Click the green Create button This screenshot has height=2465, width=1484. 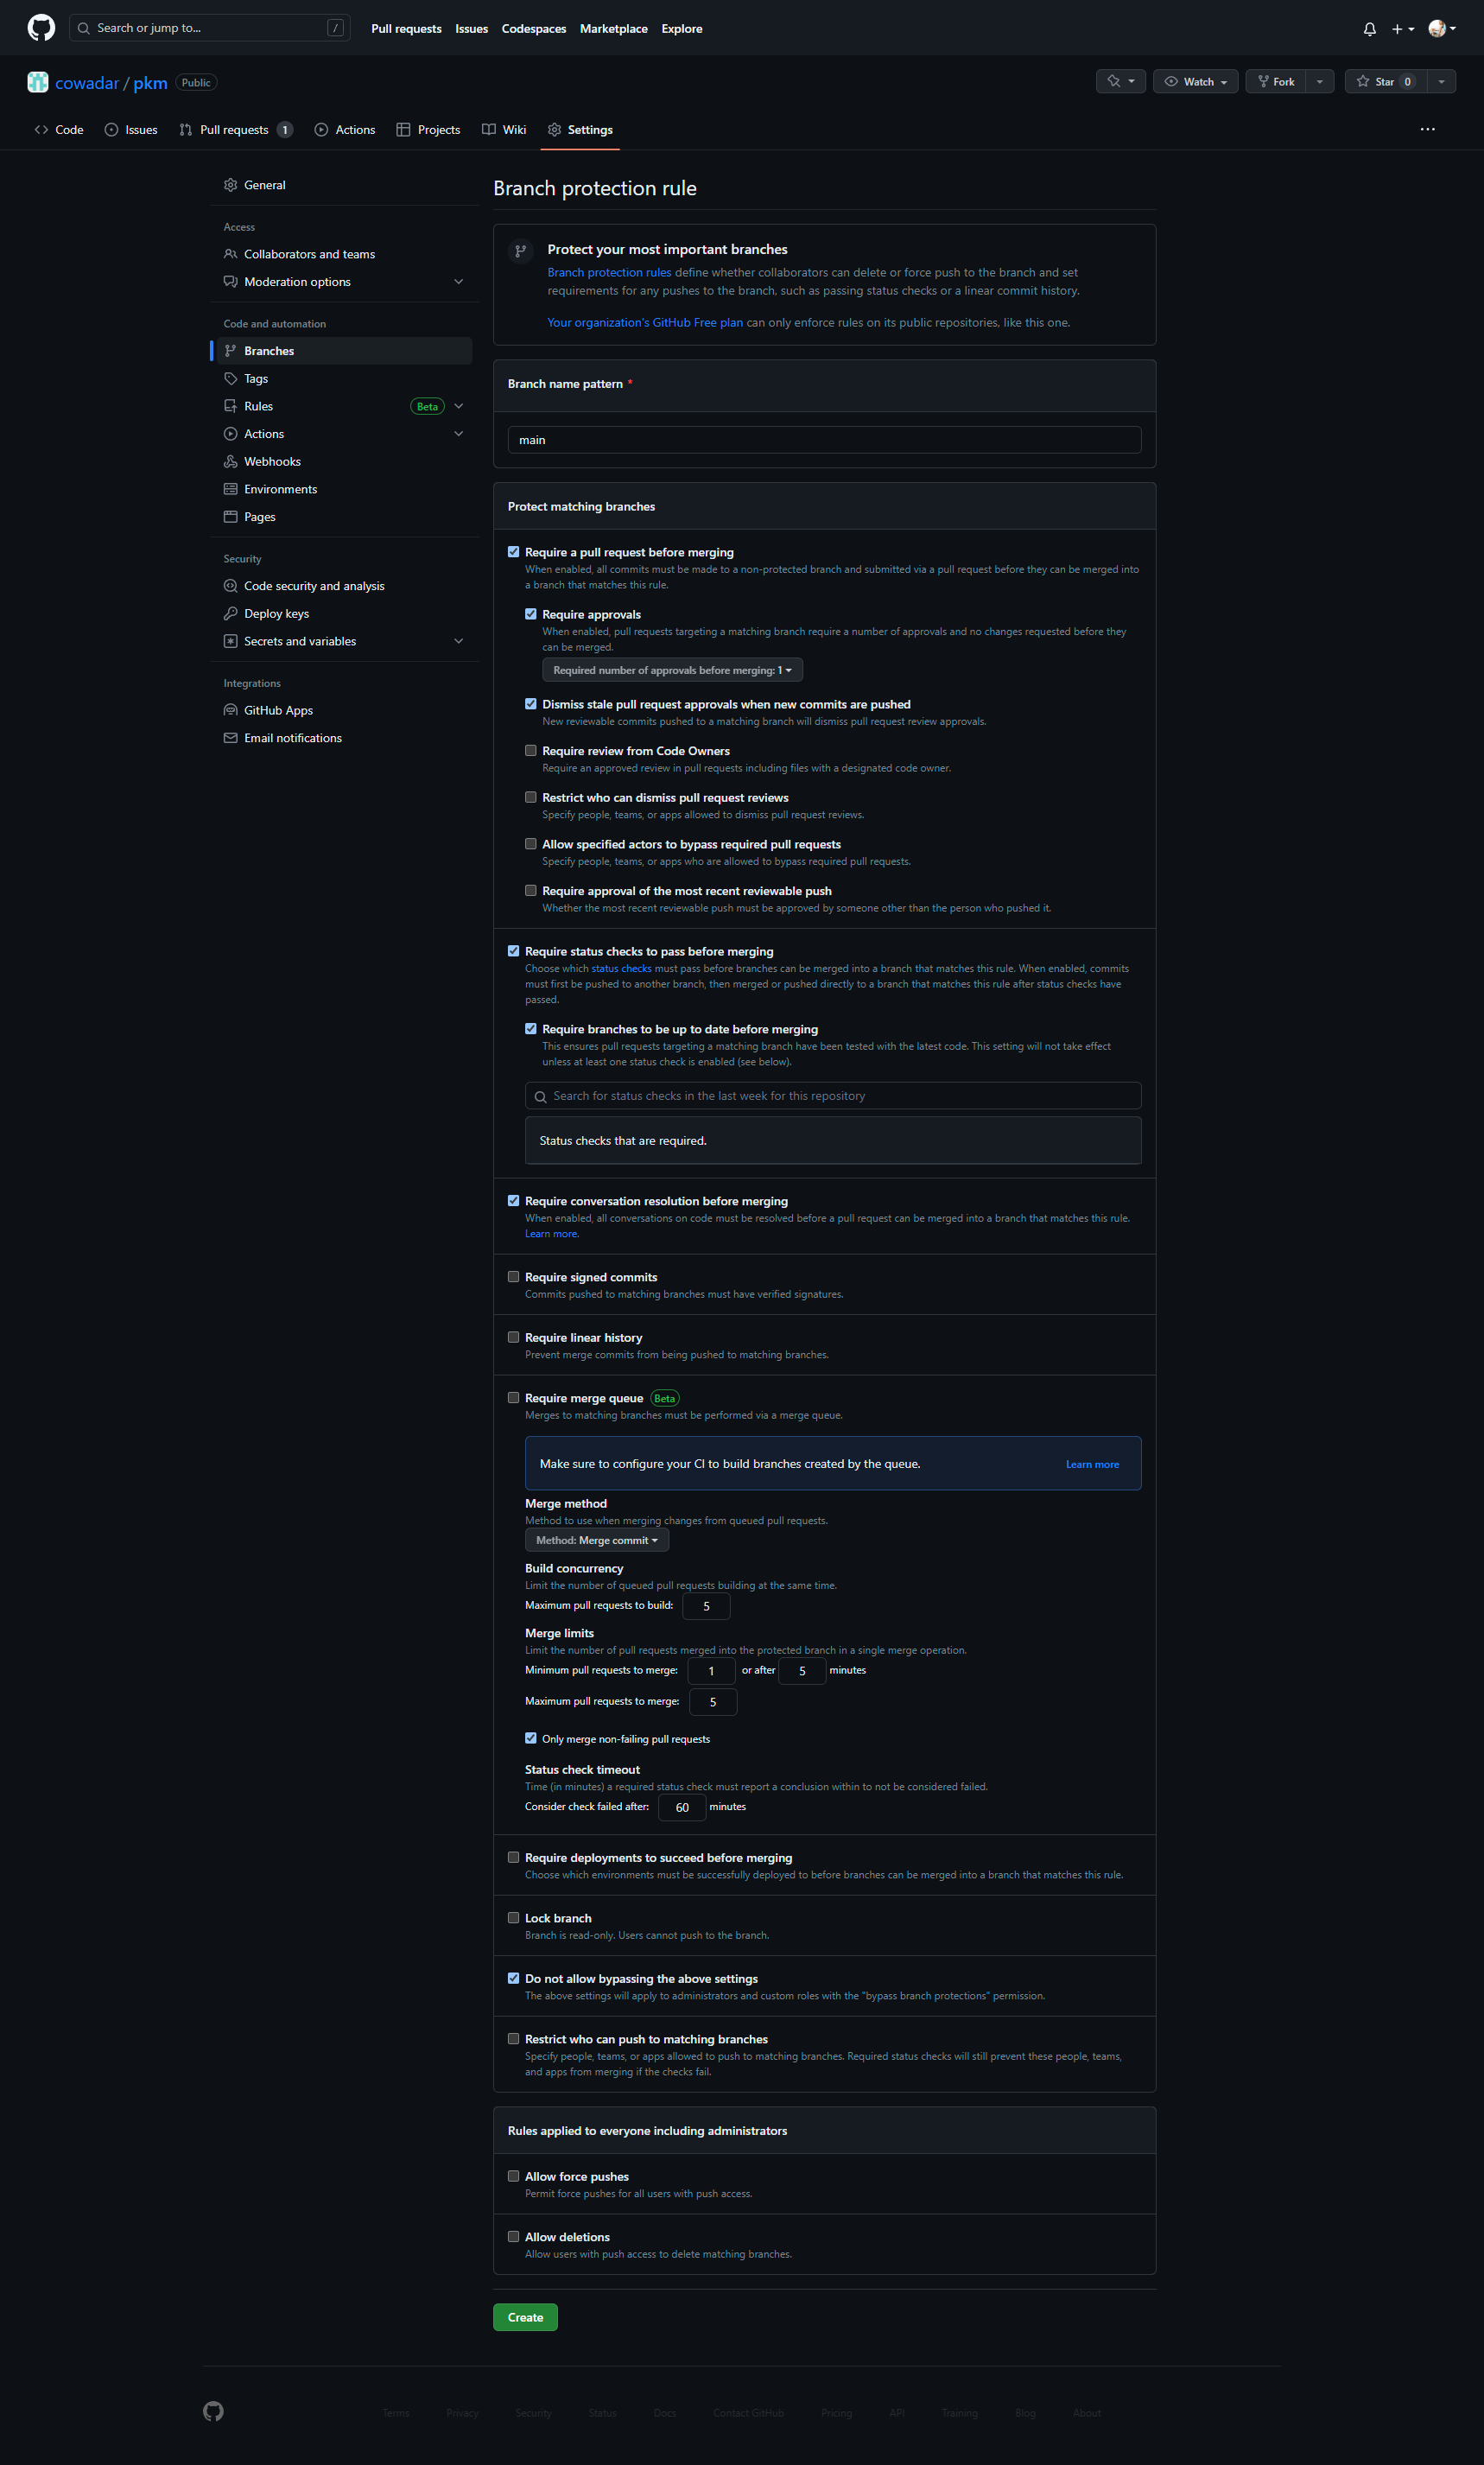point(525,2317)
